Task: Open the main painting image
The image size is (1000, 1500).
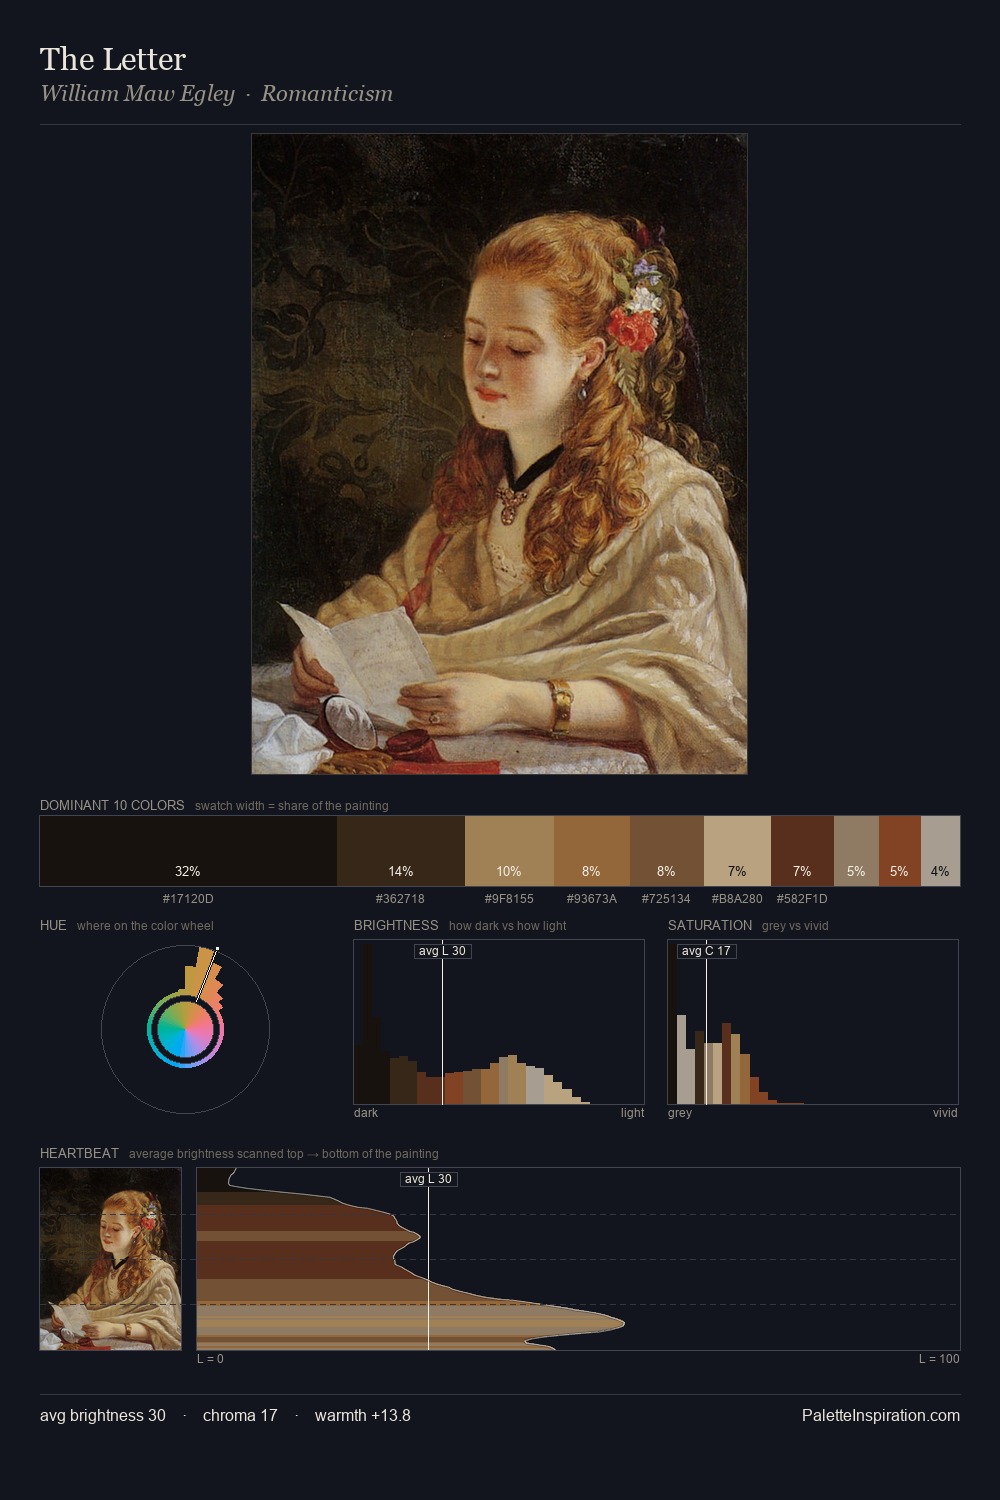Action: [x=499, y=454]
